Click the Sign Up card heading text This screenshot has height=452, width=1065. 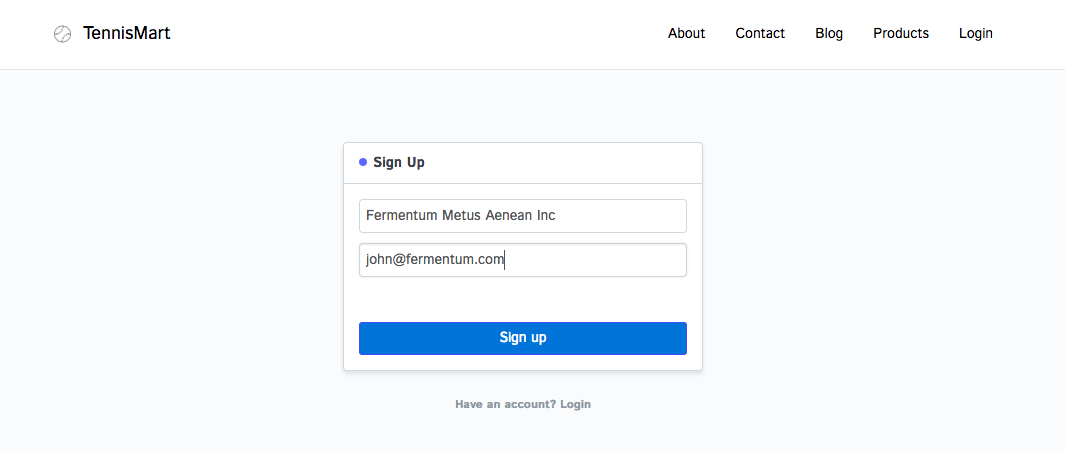tap(399, 162)
